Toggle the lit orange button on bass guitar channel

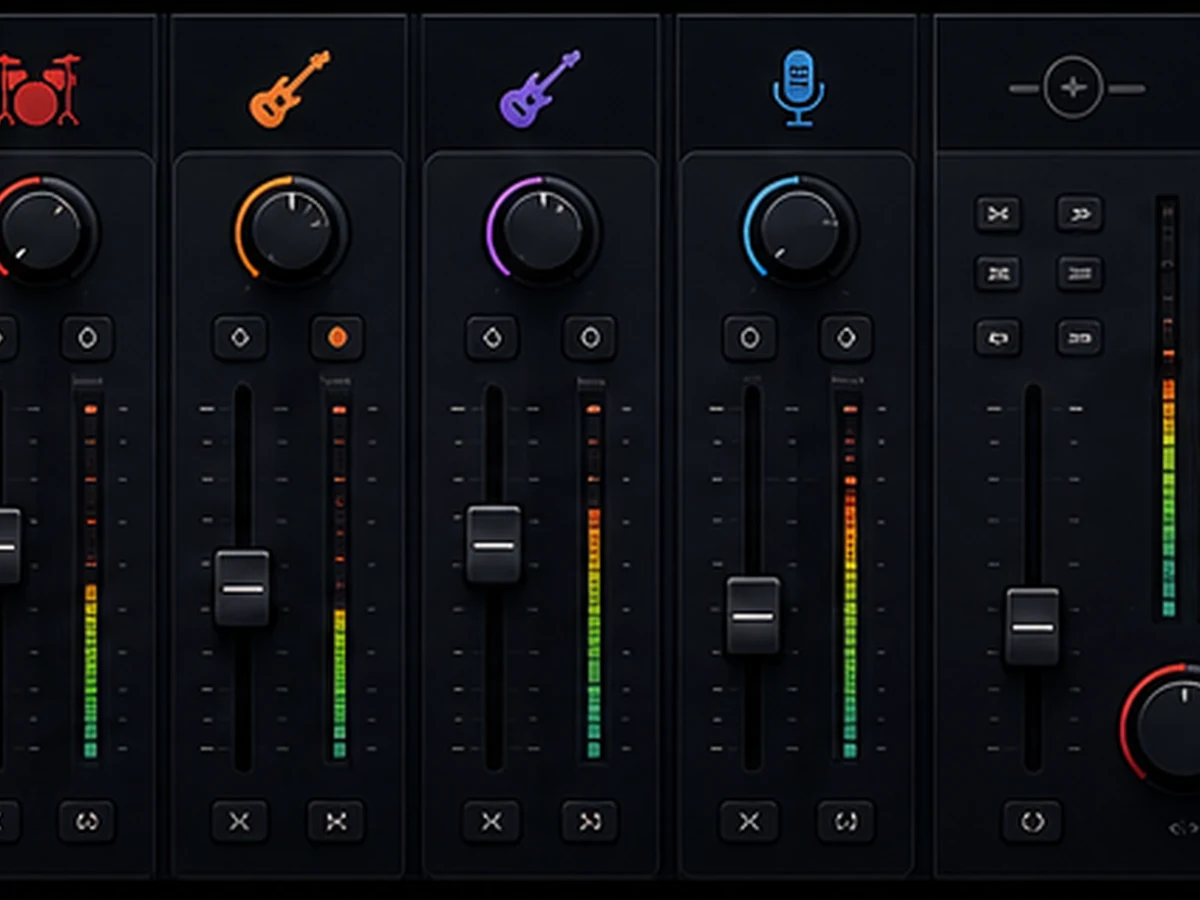[337, 338]
